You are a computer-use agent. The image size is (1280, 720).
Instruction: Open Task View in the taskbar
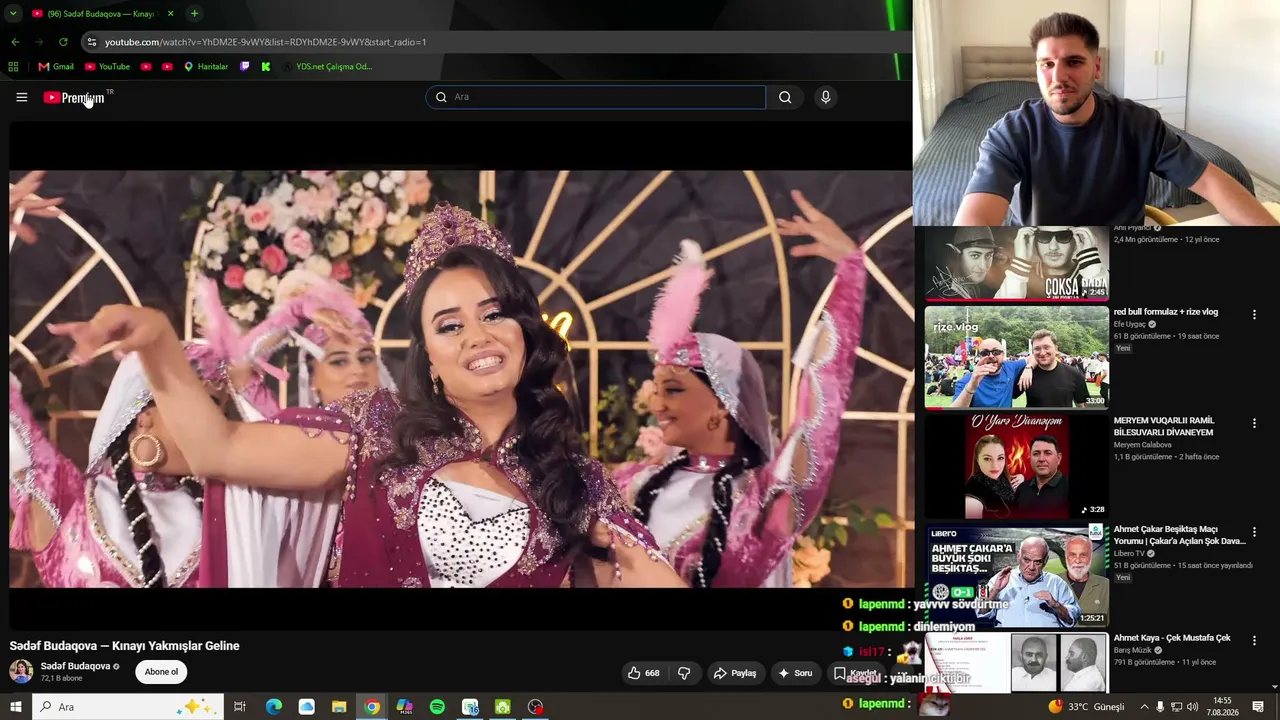[240, 707]
